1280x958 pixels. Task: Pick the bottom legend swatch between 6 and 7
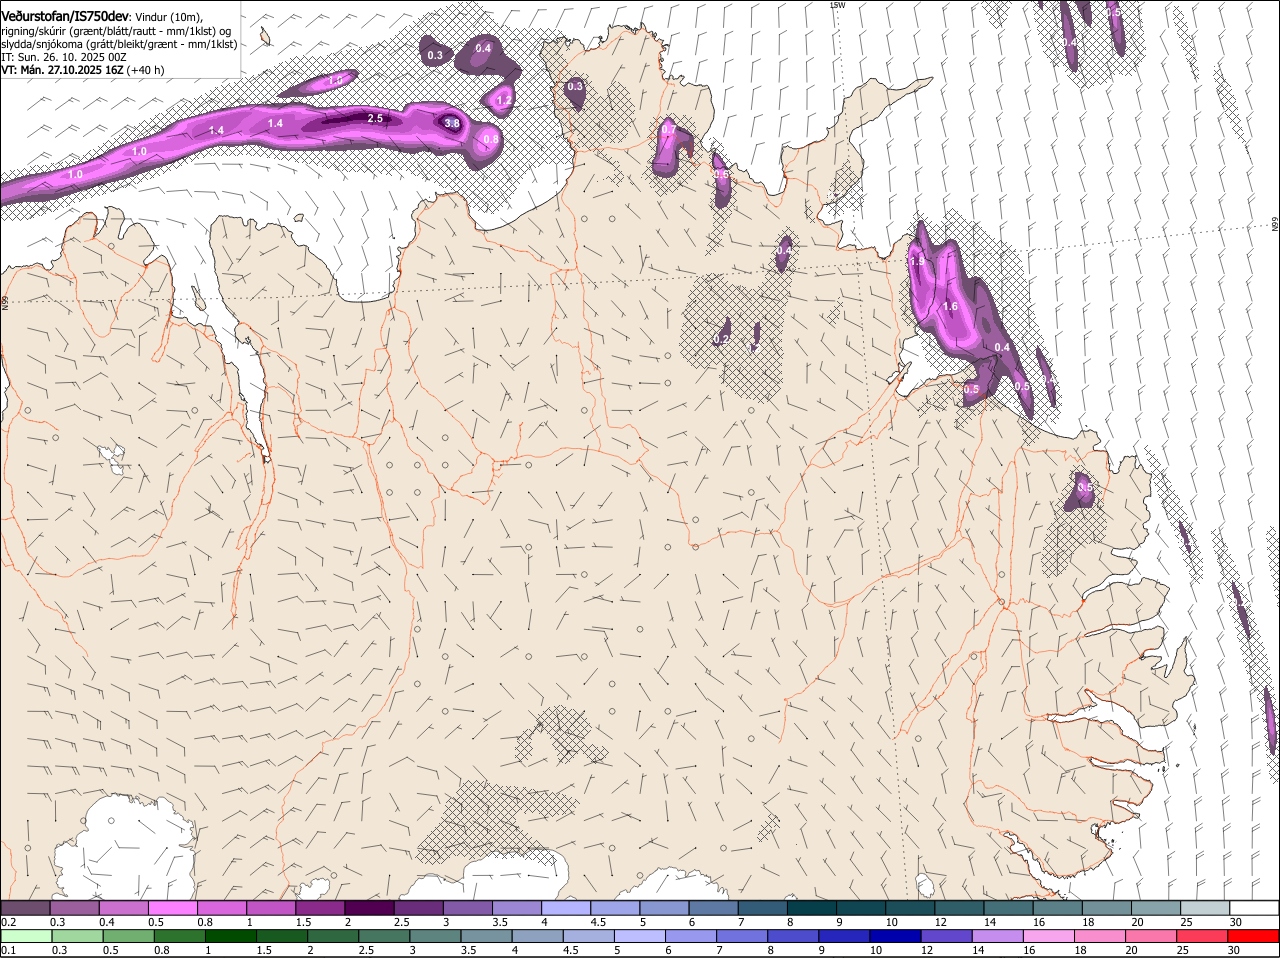pyautogui.click(x=691, y=936)
